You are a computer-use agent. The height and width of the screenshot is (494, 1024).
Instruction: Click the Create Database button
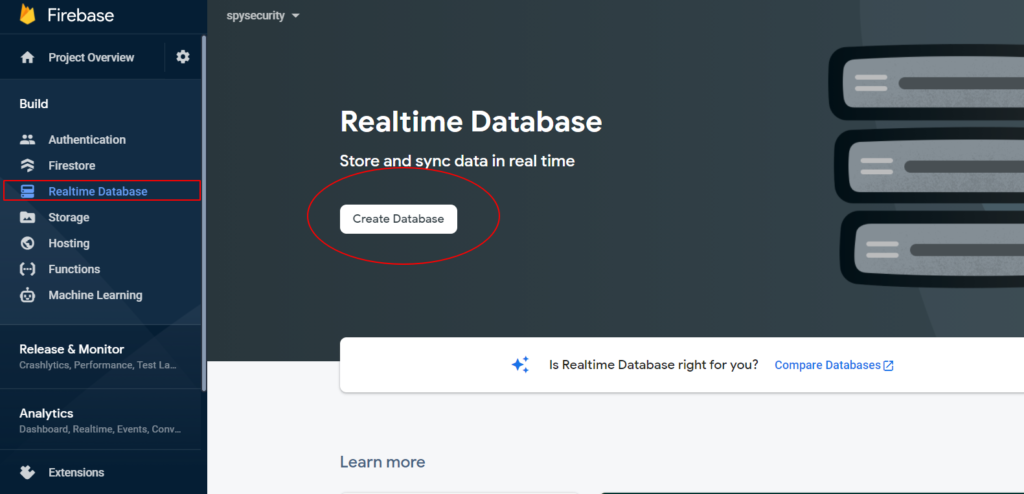pyautogui.click(x=398, y=219)
